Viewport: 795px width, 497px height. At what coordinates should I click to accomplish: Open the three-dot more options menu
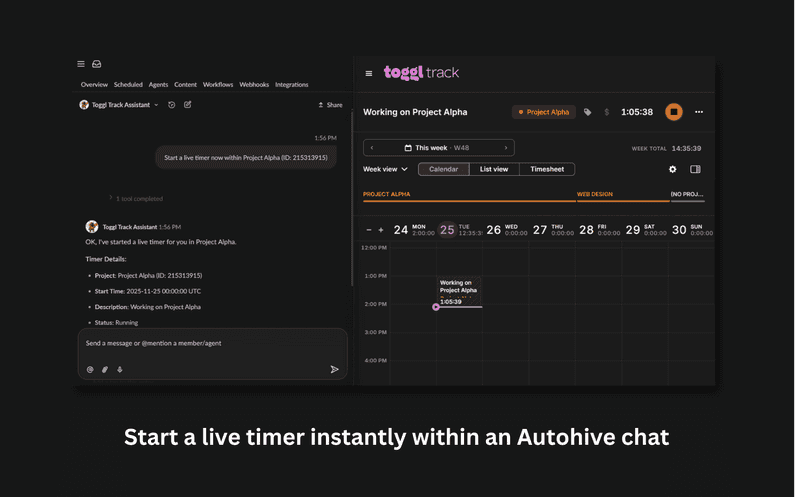click(699, 112)
